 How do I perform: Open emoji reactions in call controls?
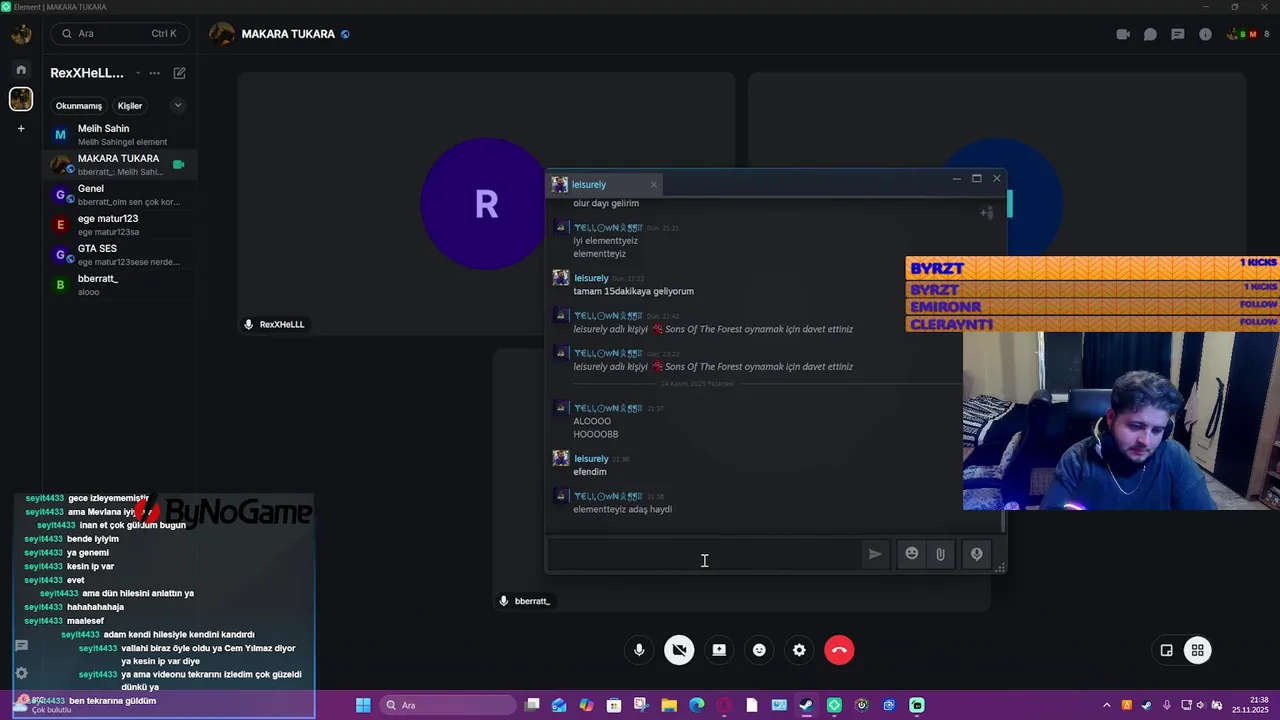tap(759, 650)
